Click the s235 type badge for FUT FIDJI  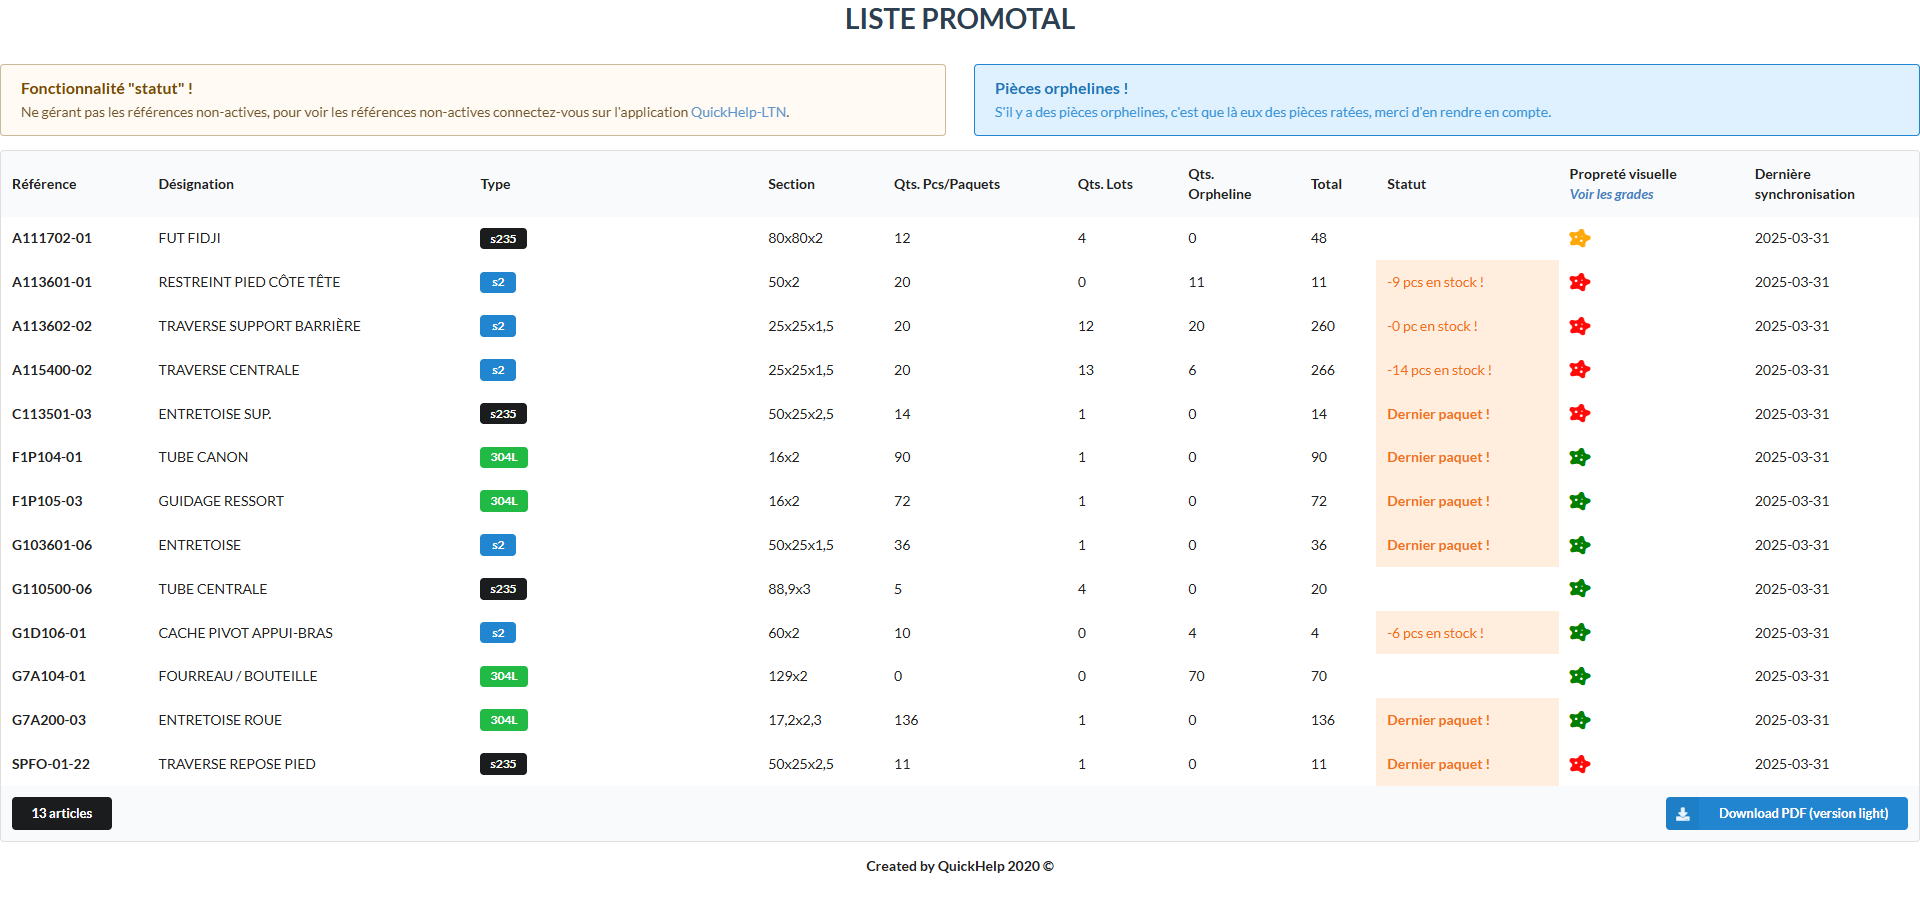click(x=503, y=238)
